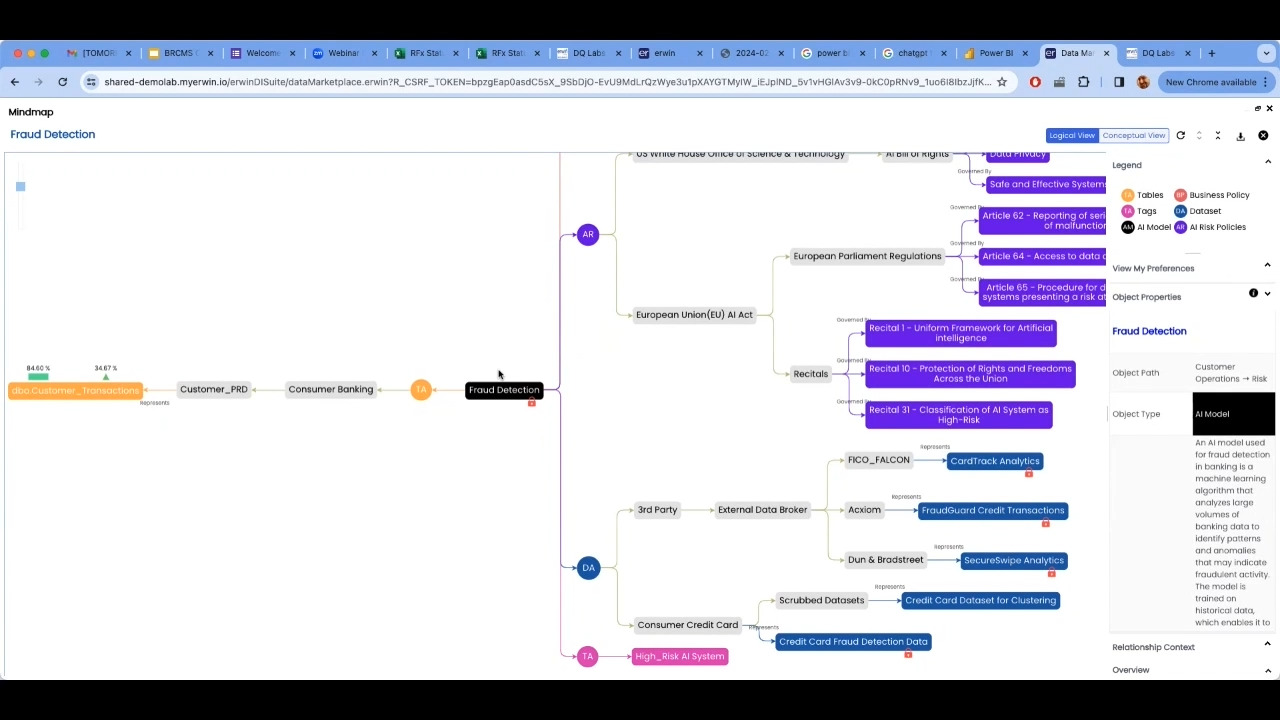Click the expand all nodes icon
Image resolution: width=1280 pixels, height=720 pixels.
(1199, 135)
